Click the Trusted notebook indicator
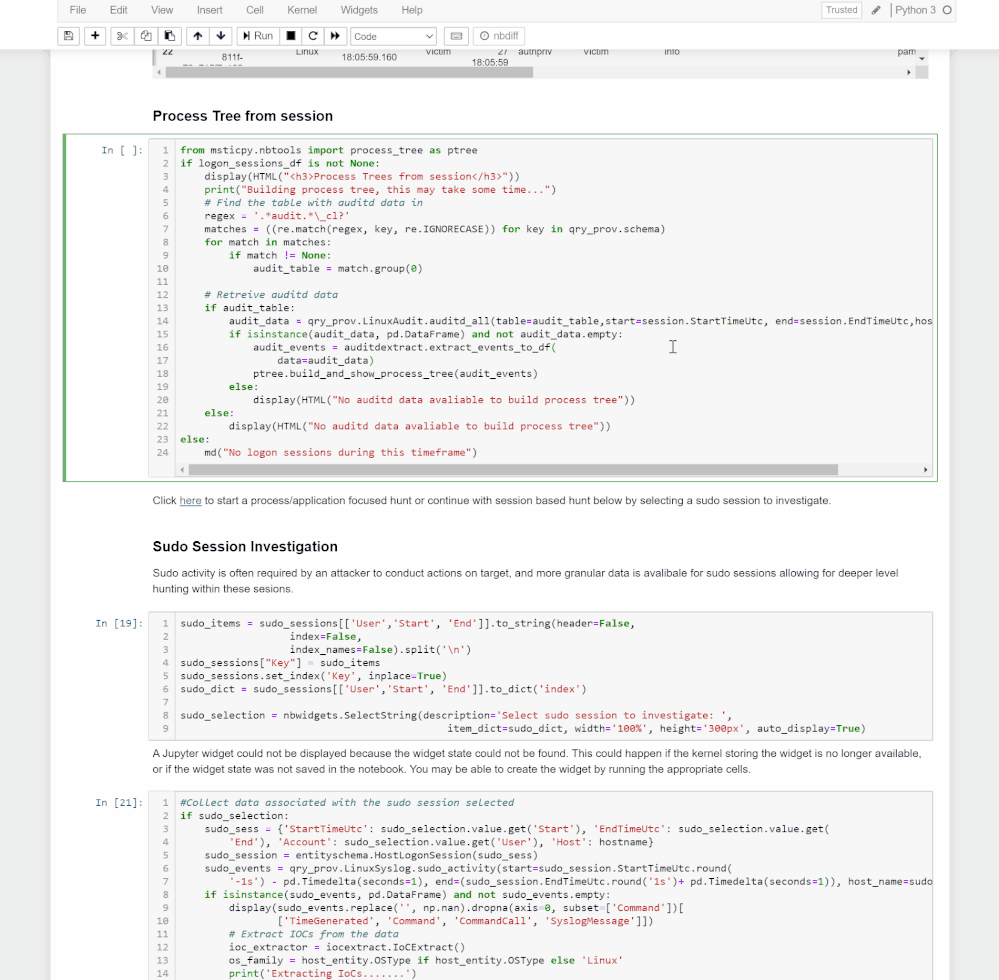Screen dimensions: 999x980 (x=842, y=10)
